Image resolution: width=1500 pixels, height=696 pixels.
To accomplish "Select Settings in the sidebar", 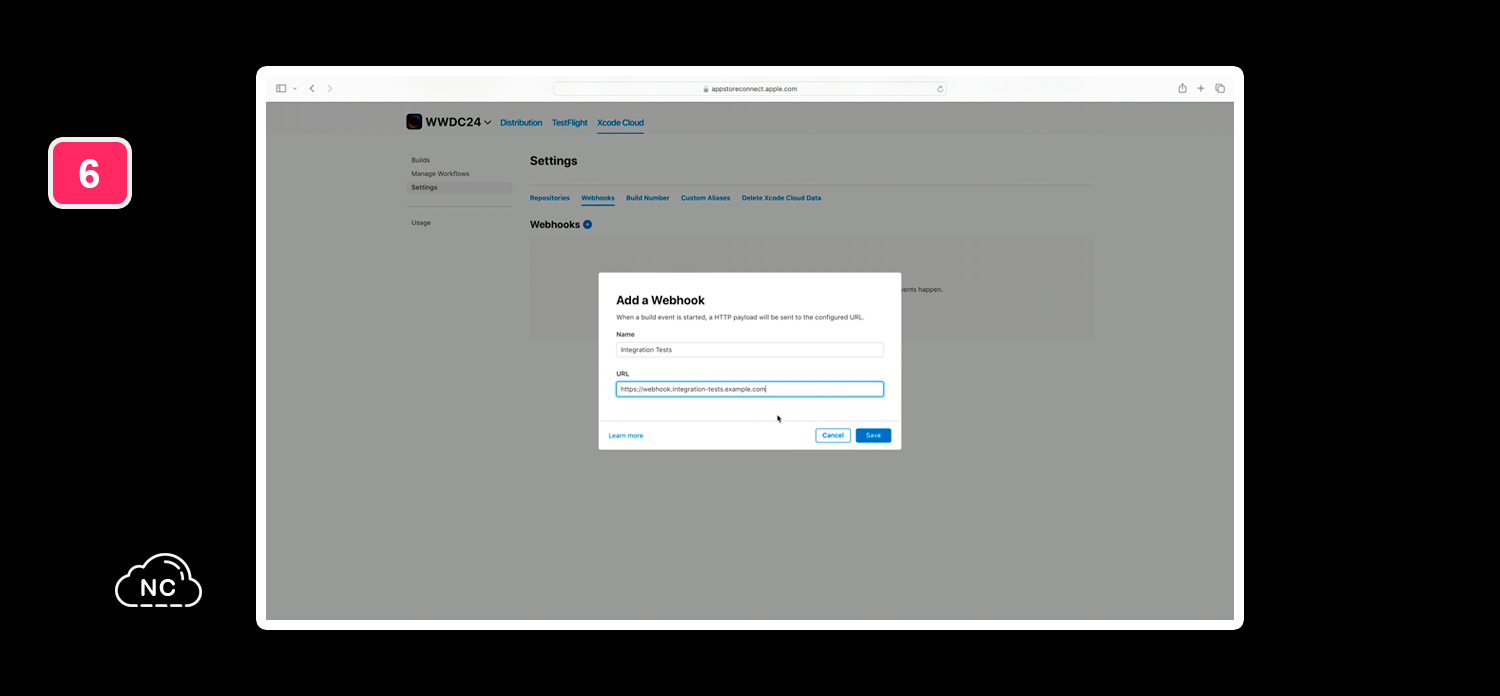I will pos(459,187).
